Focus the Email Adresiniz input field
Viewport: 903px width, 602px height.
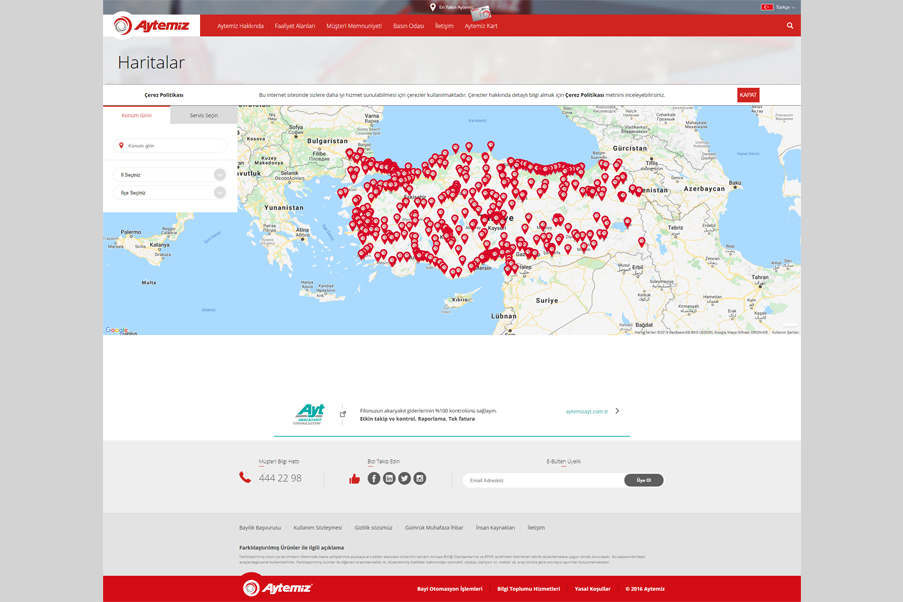pos(544,480)
